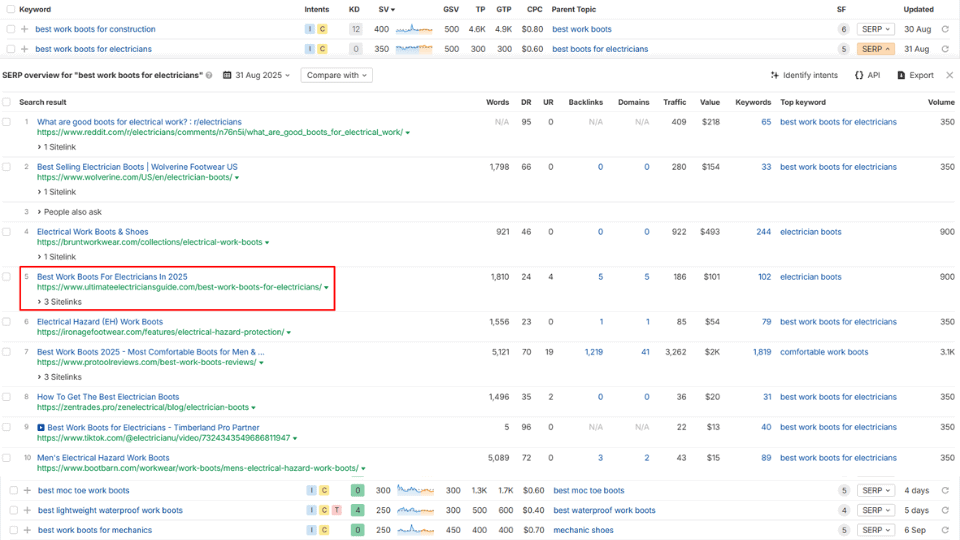Refresh the 'best lightweight waterproof work boots' row
This screenshot has width=960, height=540.
pos(946,510)
